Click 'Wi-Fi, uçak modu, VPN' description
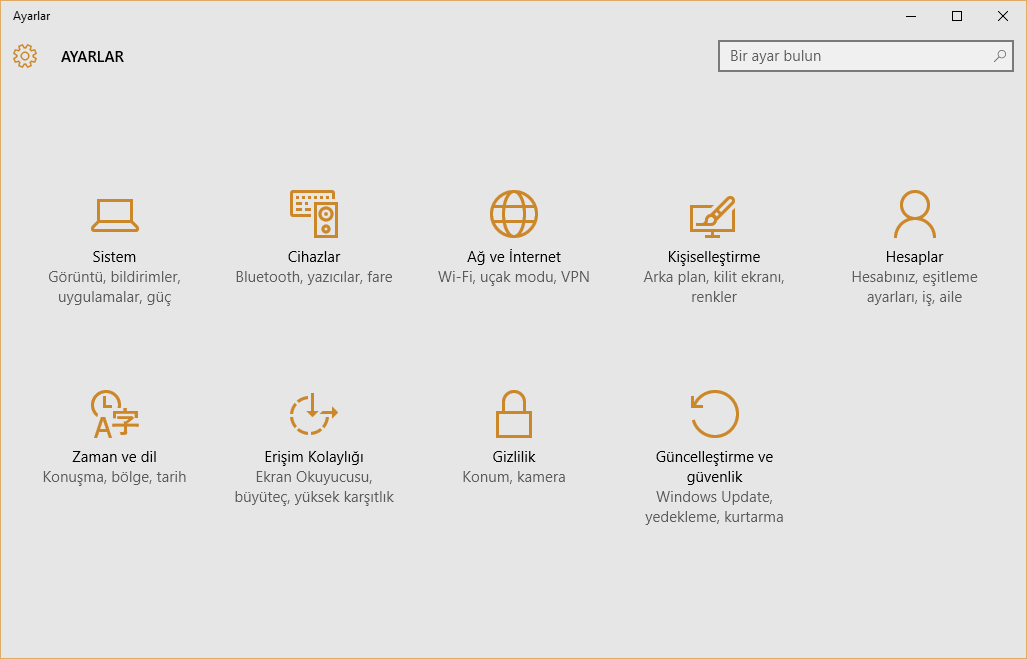The width and height of the screenshot is (1027, 659). pyautogui.click(x=514, y=277)
